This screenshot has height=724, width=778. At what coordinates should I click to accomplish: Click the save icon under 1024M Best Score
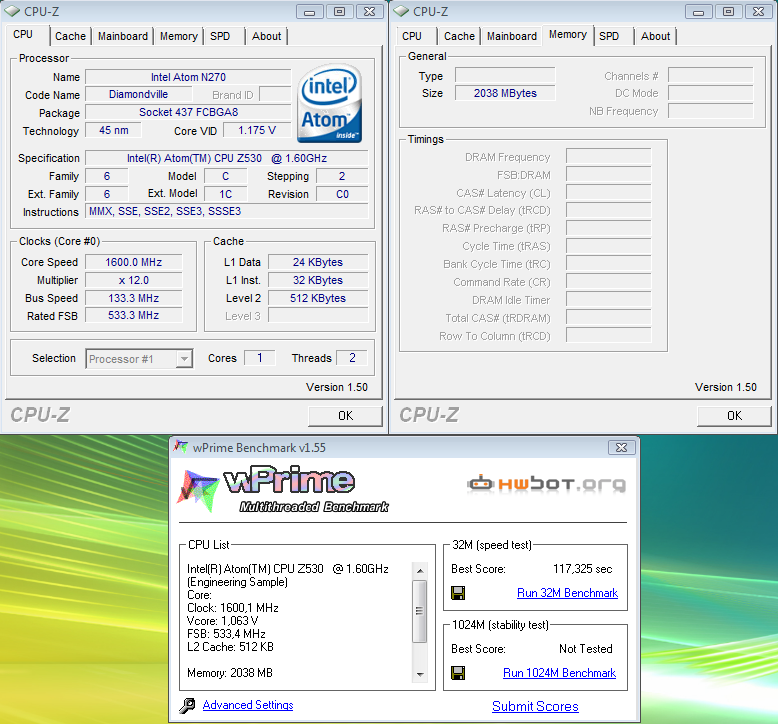point(457,673)
